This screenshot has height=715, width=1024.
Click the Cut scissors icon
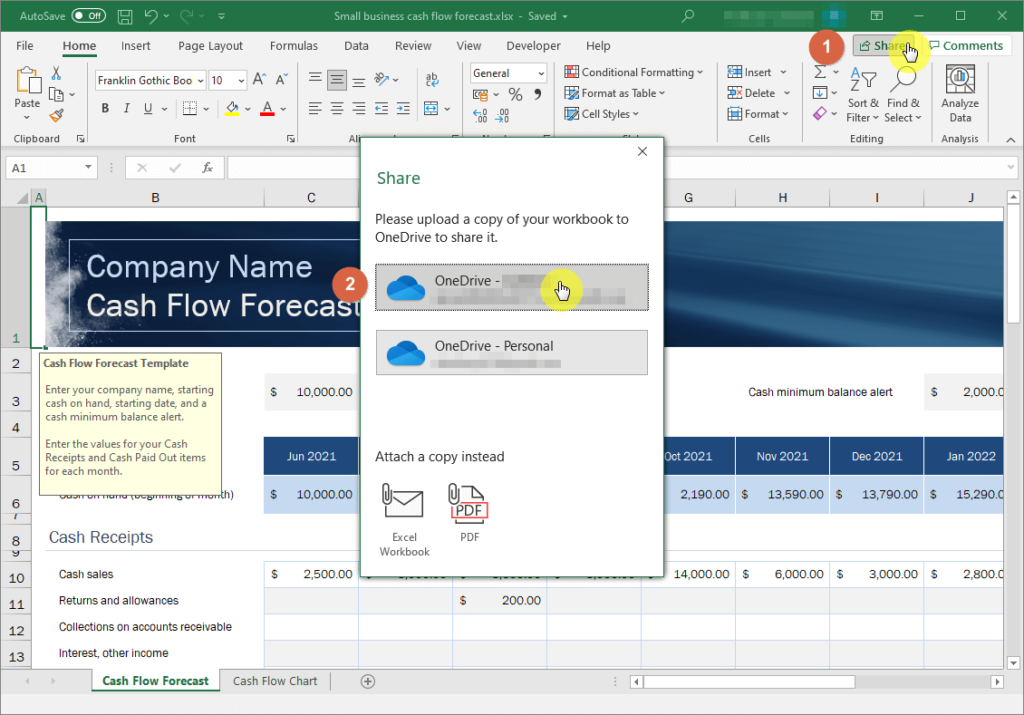pyautogui.click(x=56, y=72)
